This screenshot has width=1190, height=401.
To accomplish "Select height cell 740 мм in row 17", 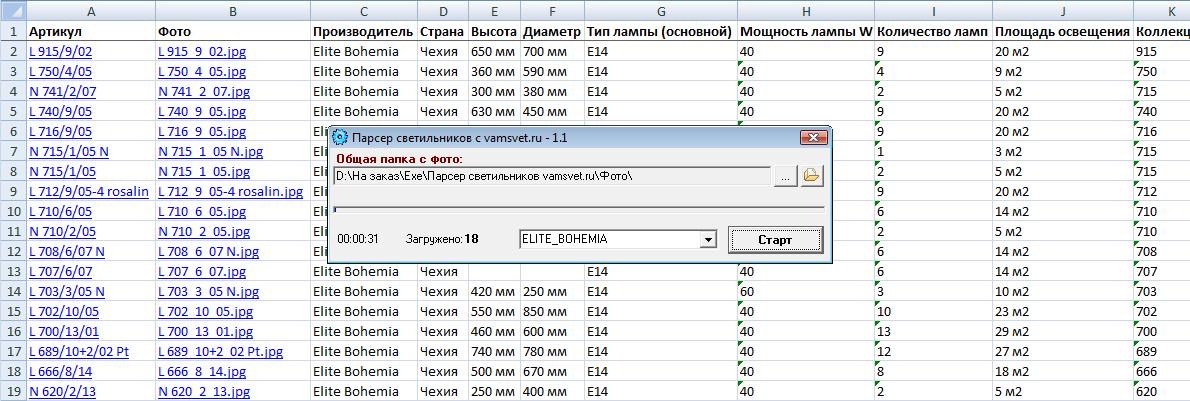I will pyautogui.click(x=494, y=352).
